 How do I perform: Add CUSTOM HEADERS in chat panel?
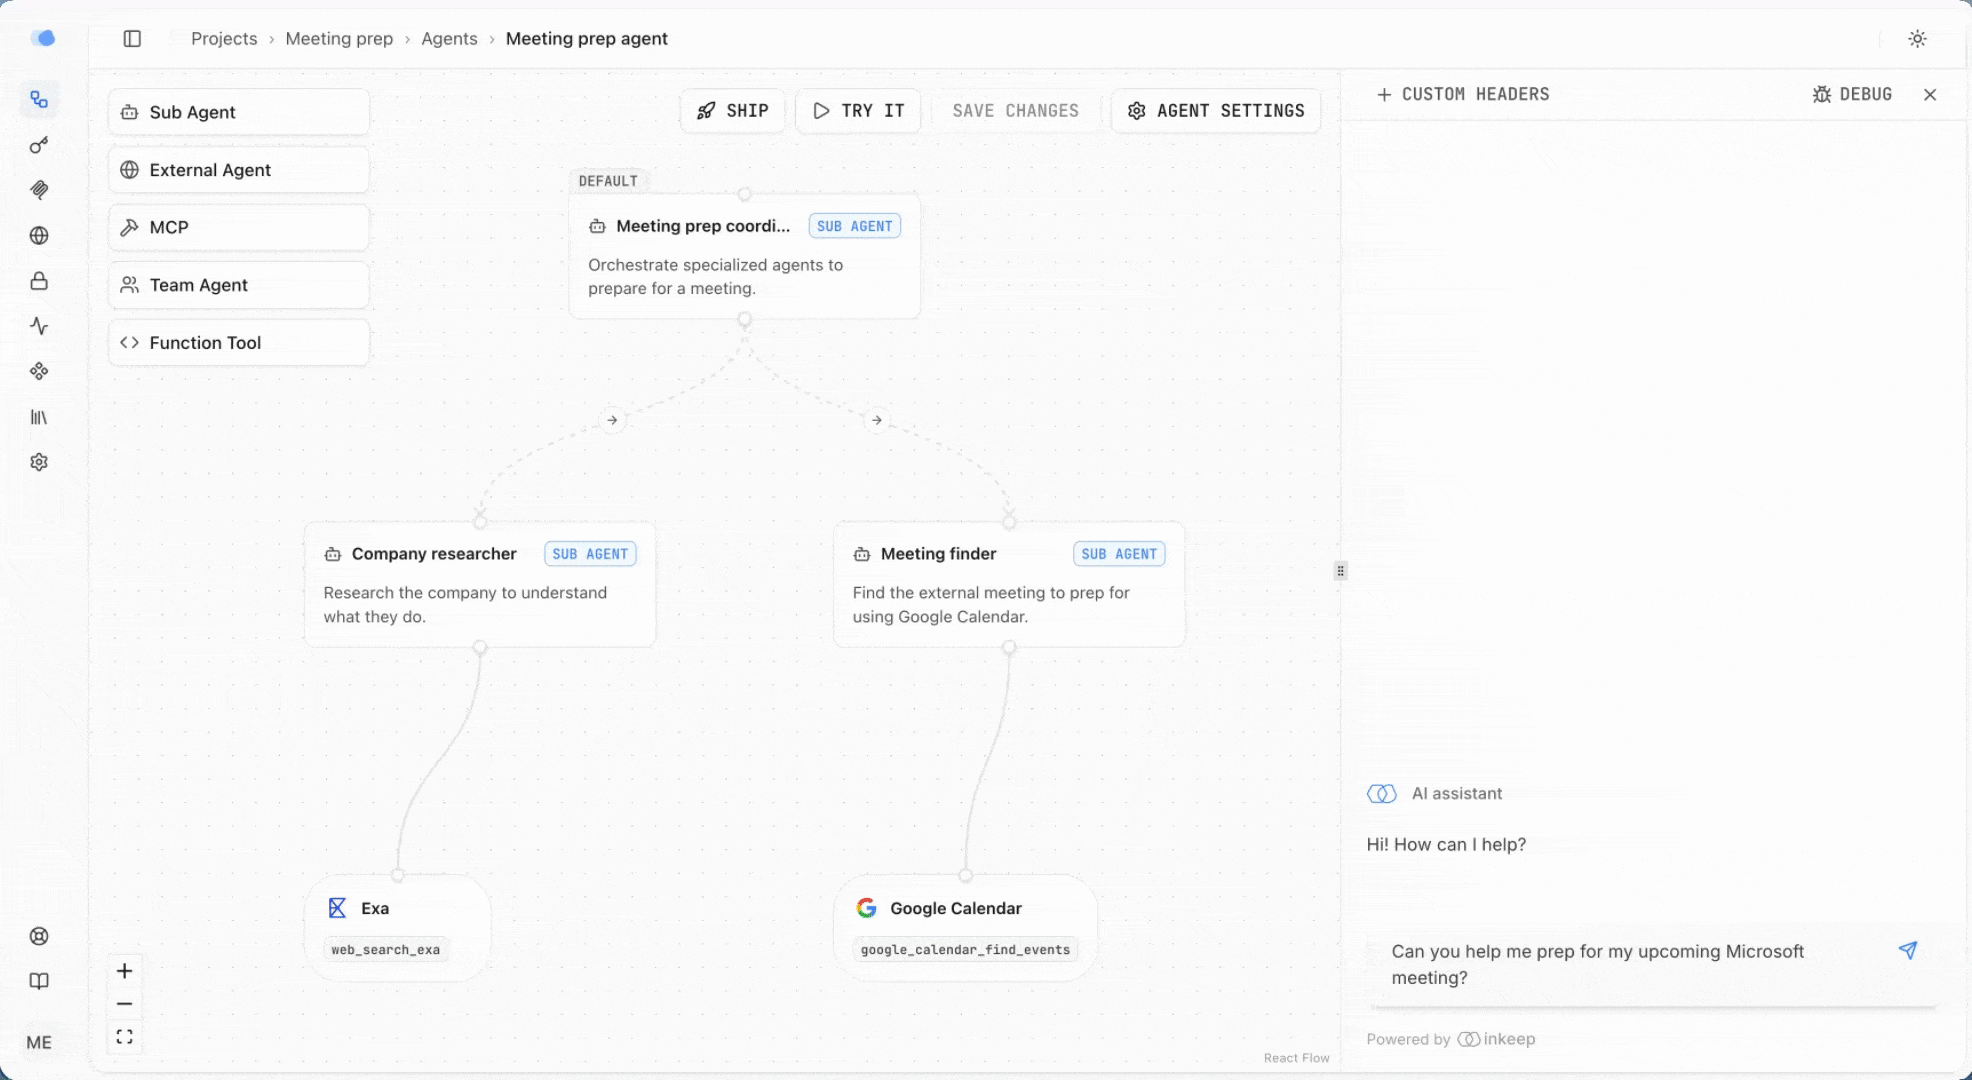(1463, 94)
